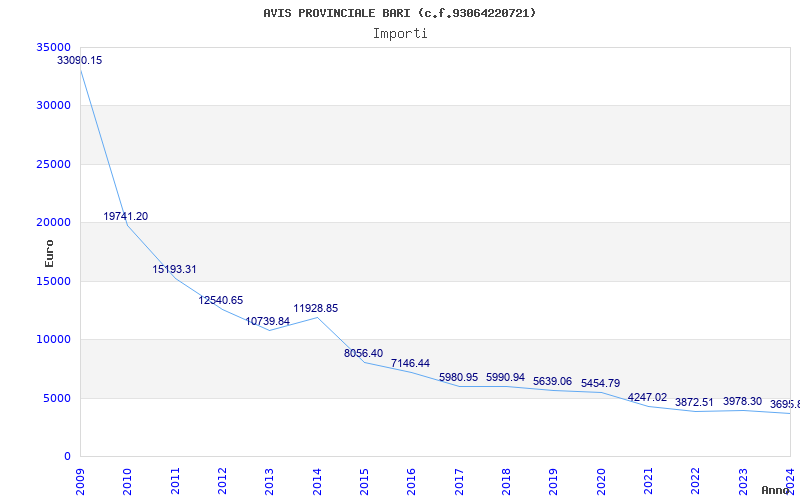Pick the 4247.02 data label
800x500 pixels.
[x=647, y=397]
